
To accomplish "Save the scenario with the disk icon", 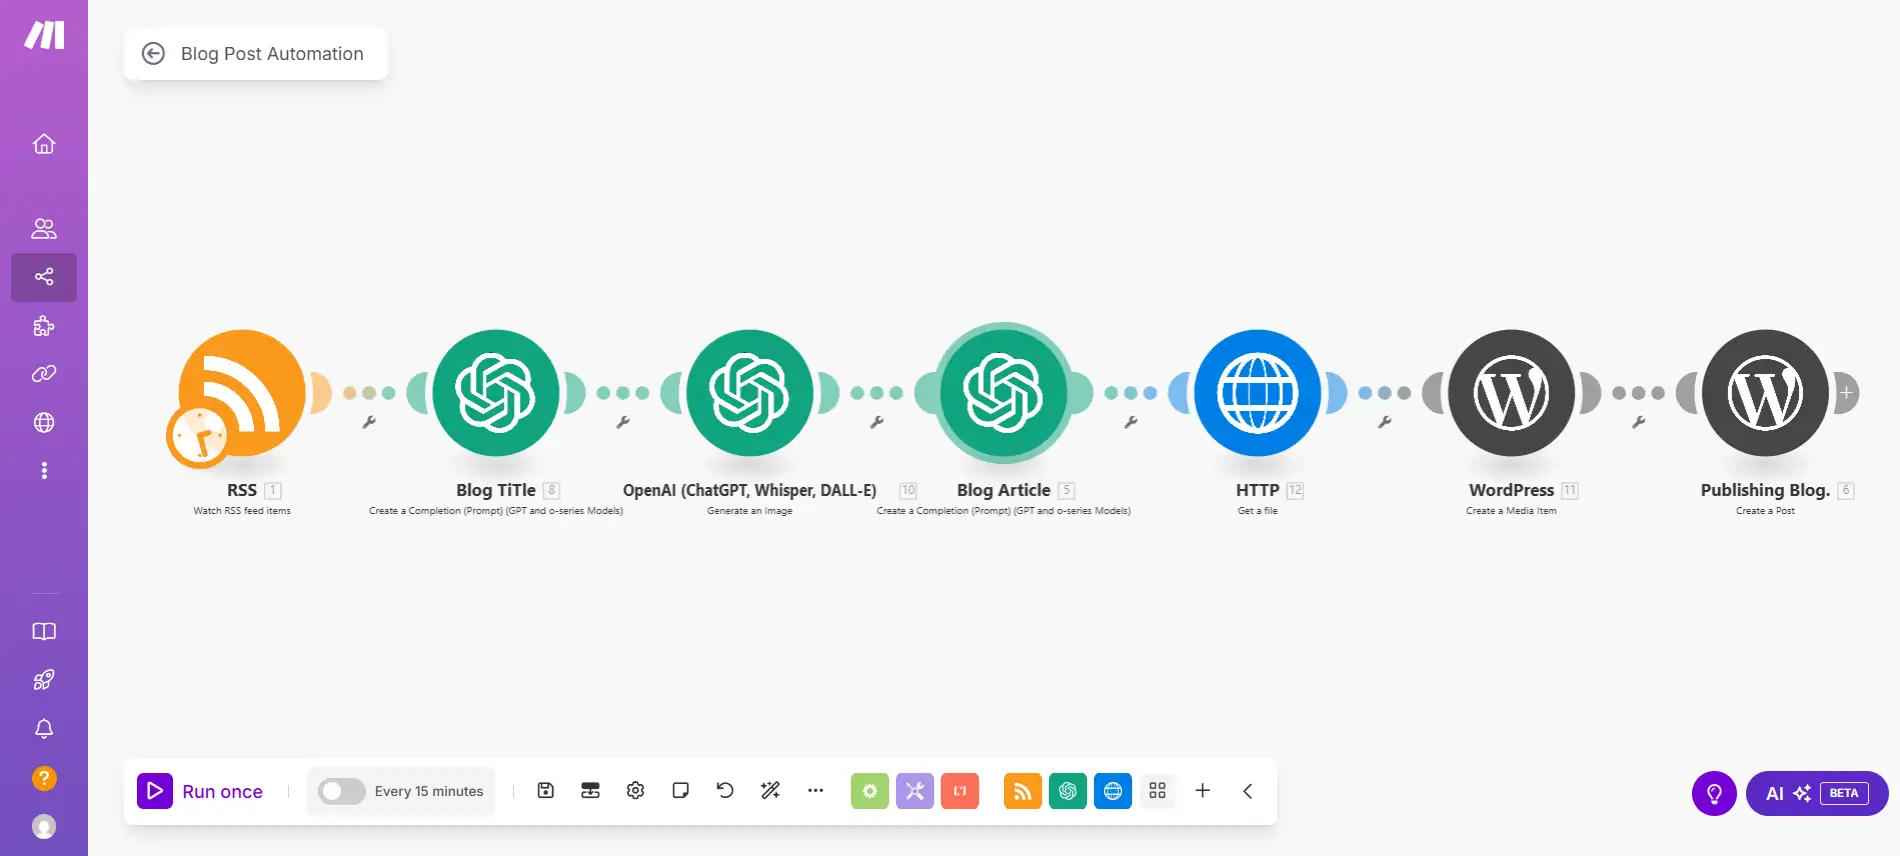I will [545, 791].
